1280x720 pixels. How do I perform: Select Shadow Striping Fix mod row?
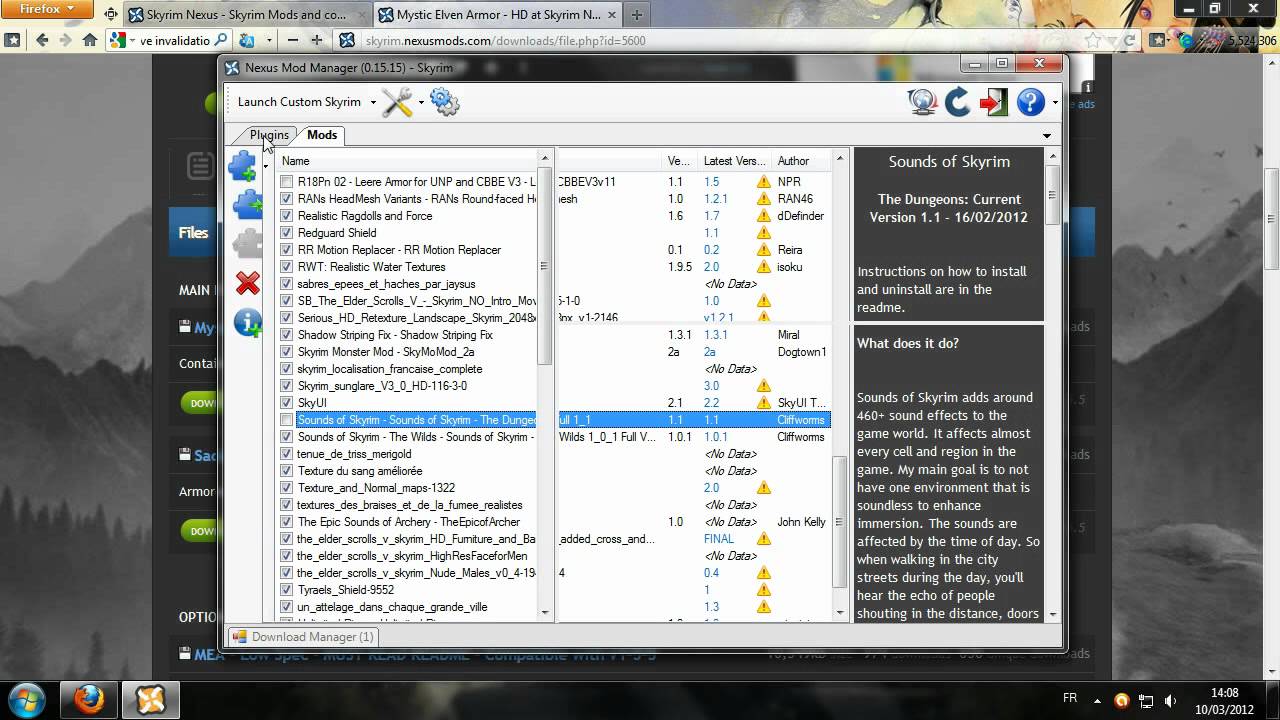(x=555, y=335)
